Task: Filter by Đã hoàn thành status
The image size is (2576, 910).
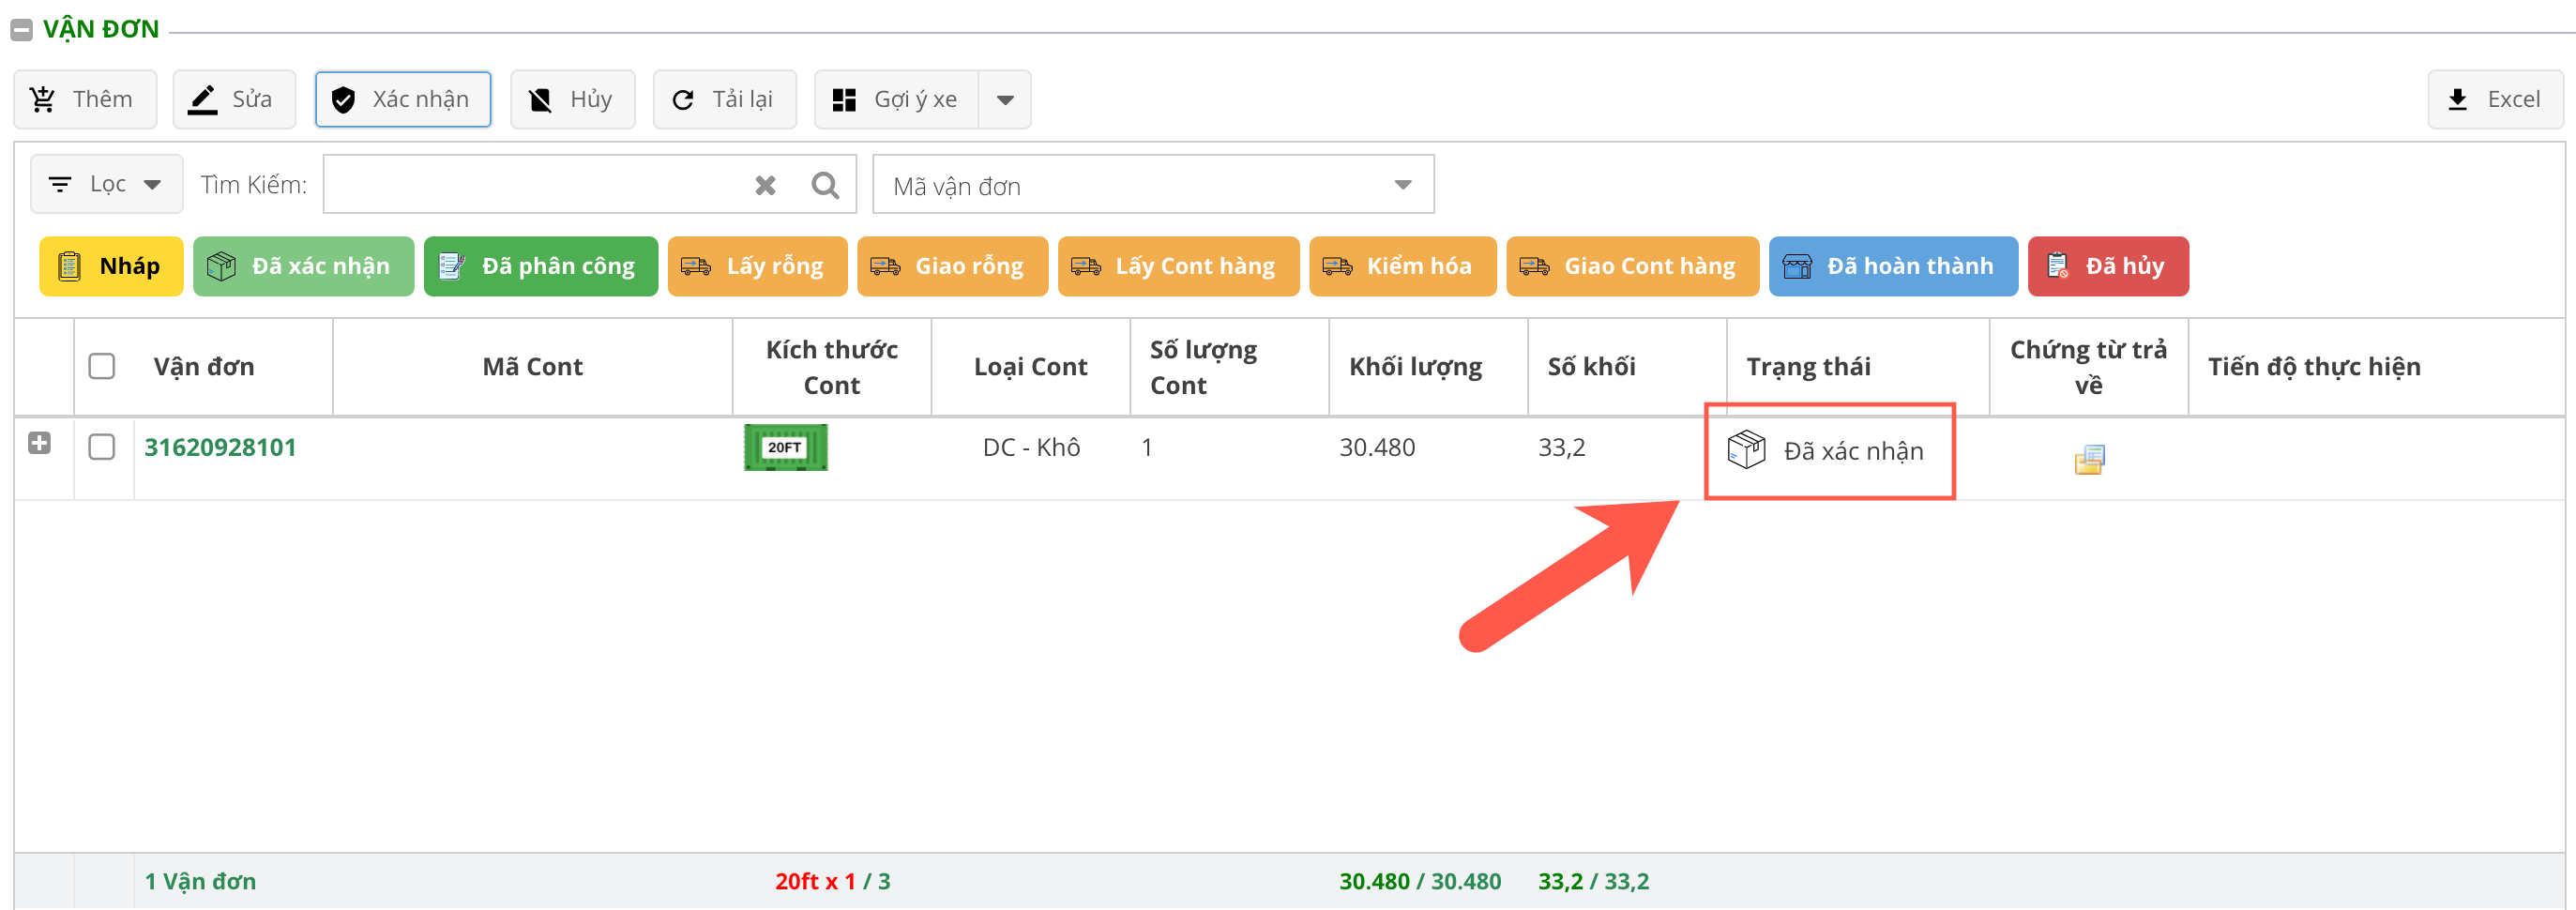Action: pos(1892,266)
